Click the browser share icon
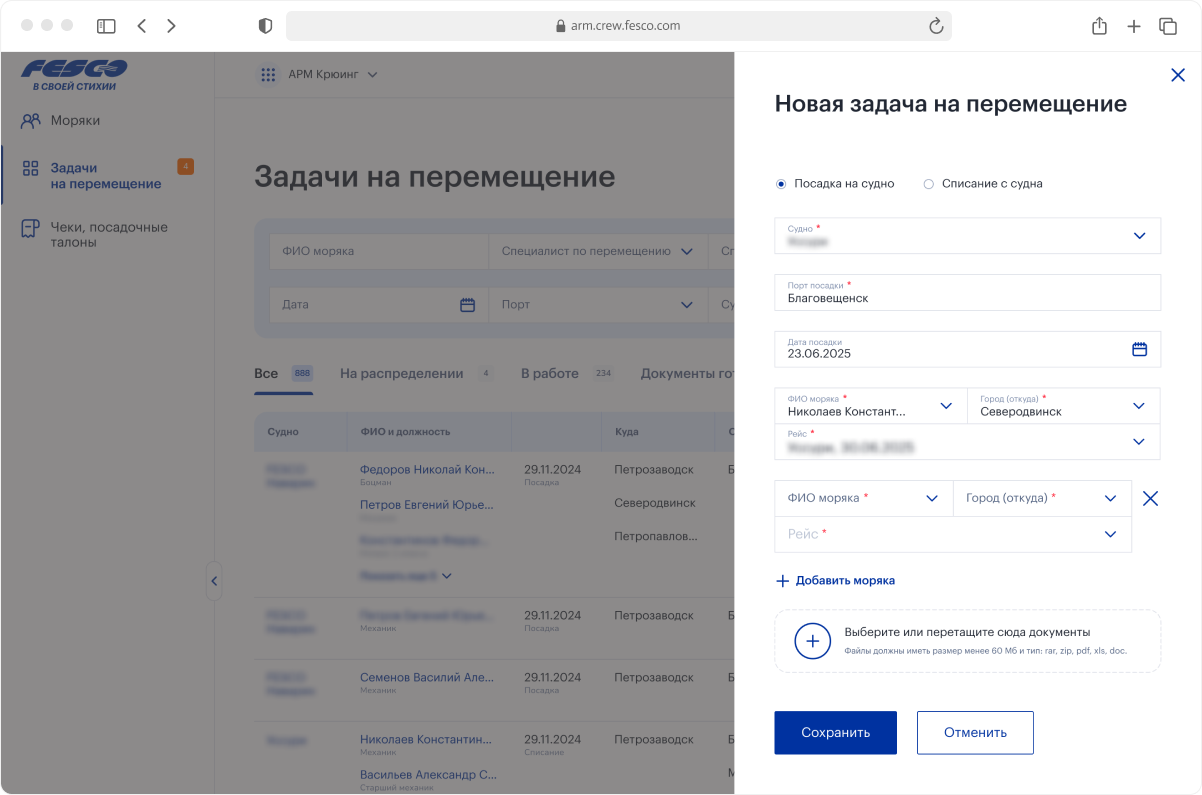The height and width of the screenshot is (795, 1202). [x=1099, y=26]
